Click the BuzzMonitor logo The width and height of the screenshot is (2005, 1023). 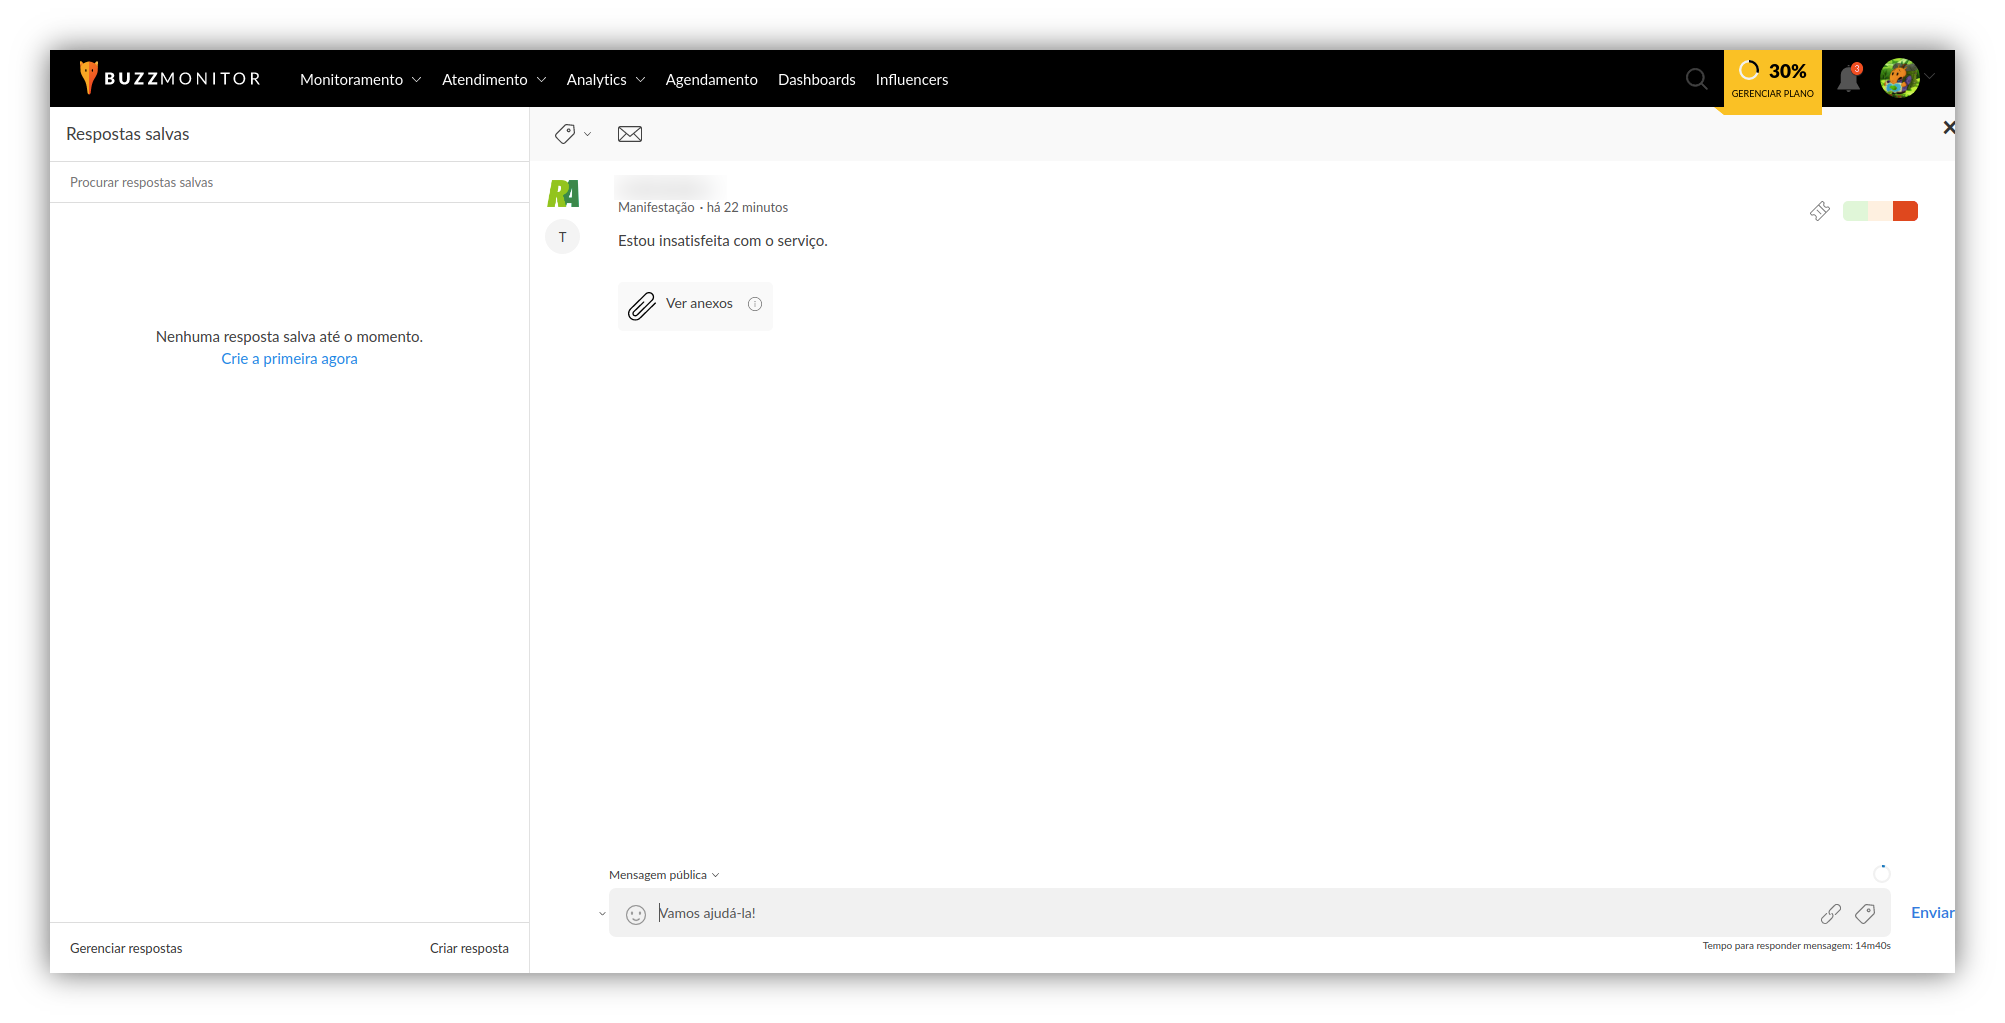170,78
